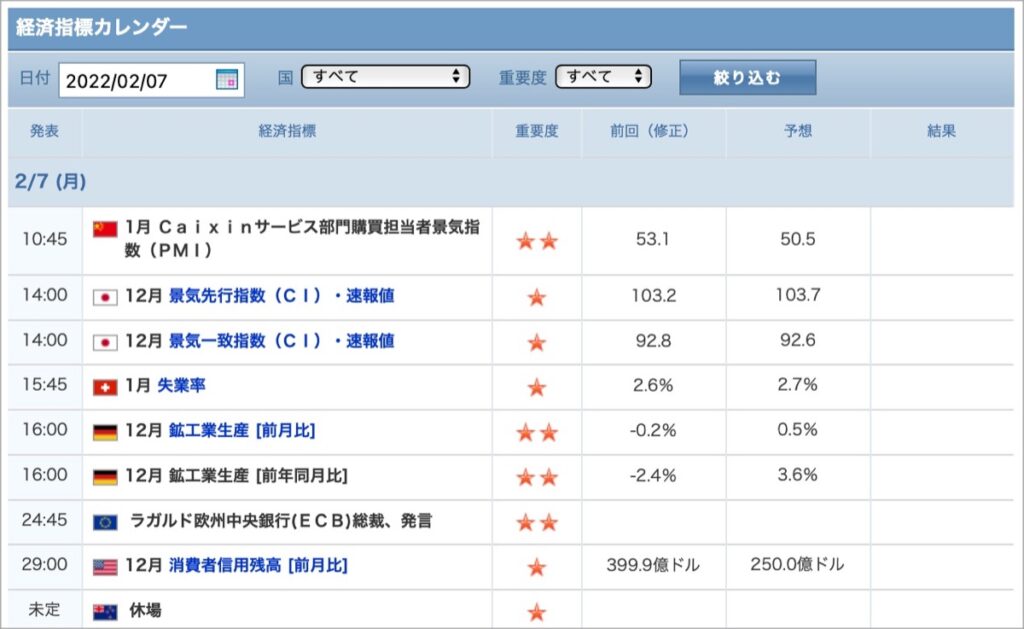Viewport: 1024px width, 629px height.
Task: Open 景気一致指数（ＣＩ）・速報値 link
Action: point(281,341)
